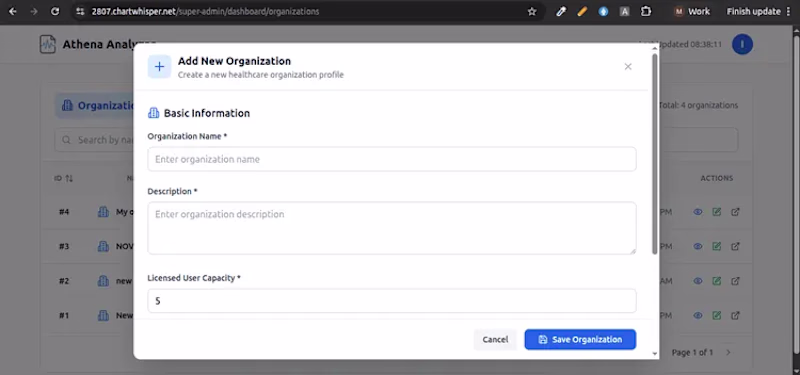Focus the Organization Name field

pyautogui.click(x=392, y=159)
